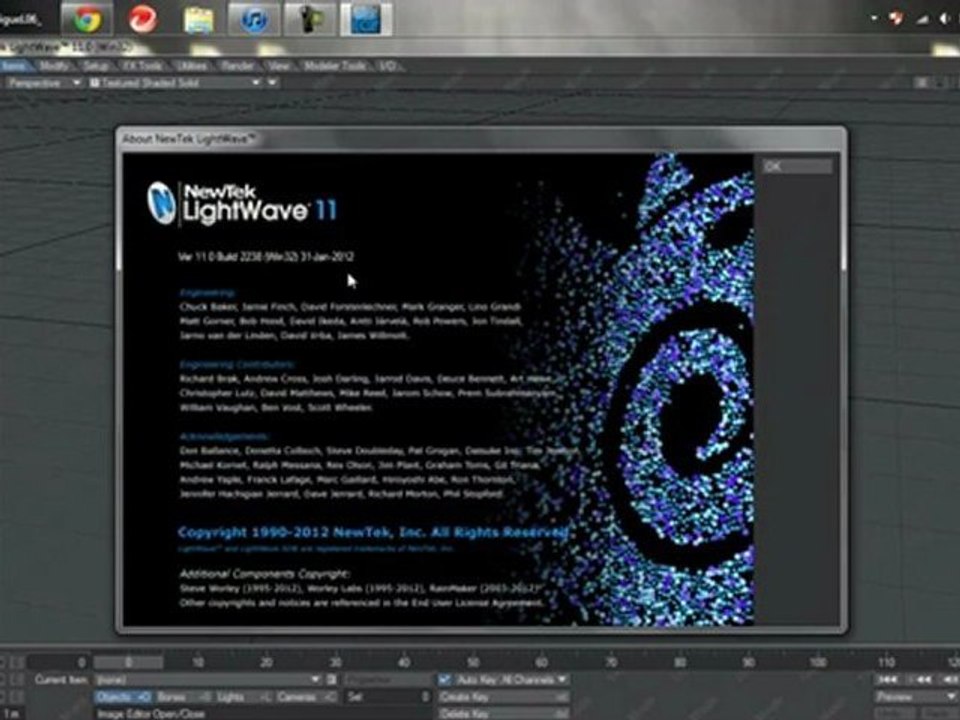
Task: Switch to Lights edit mode
Action: (x=243, y=697)
